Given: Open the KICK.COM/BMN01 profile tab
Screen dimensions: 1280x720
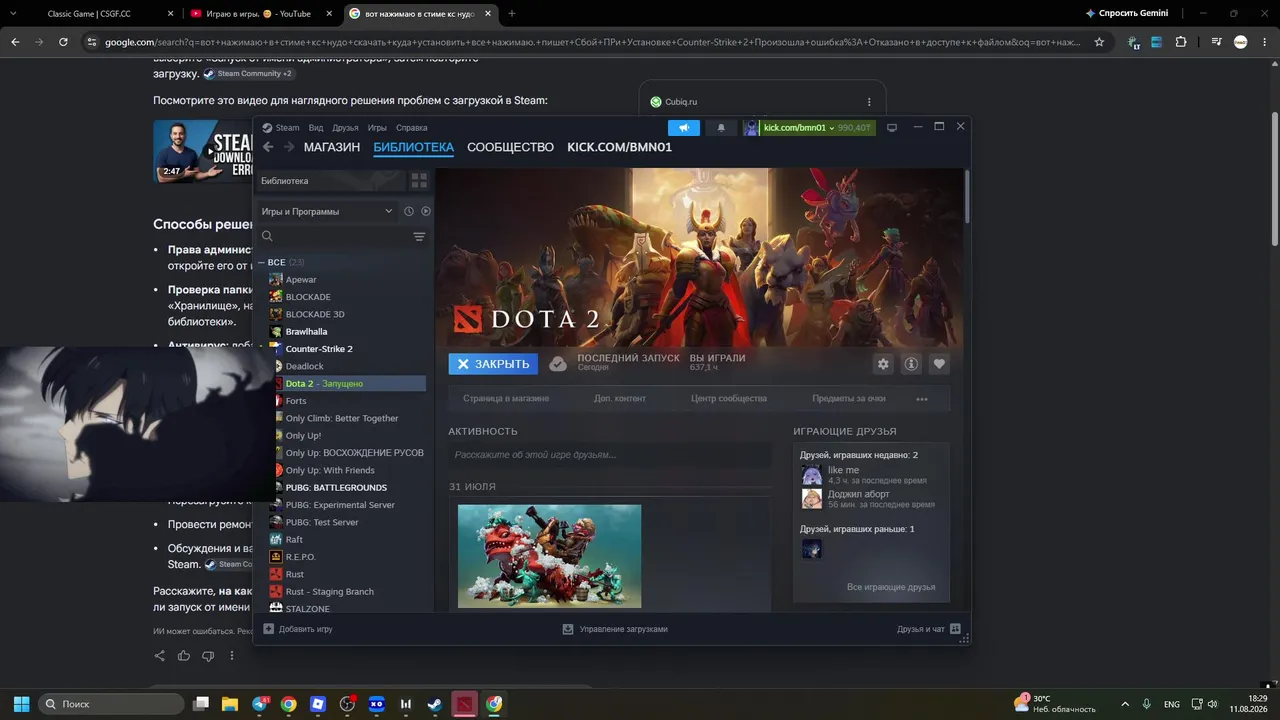Looking at the screenshot, I should (620, 147).
